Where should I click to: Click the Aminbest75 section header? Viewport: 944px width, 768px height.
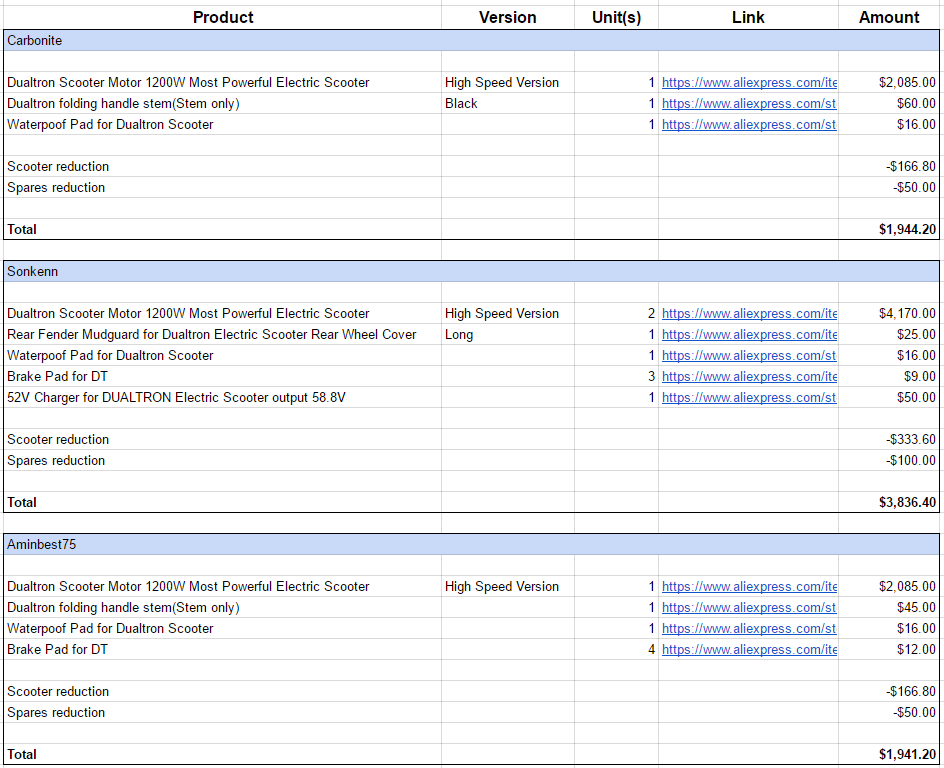click(471, 544)
